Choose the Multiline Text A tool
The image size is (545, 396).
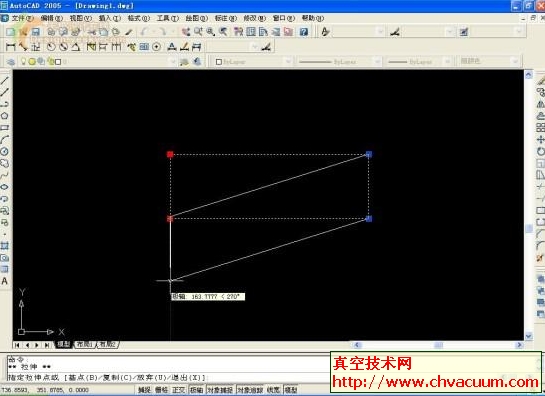point(5,281)
